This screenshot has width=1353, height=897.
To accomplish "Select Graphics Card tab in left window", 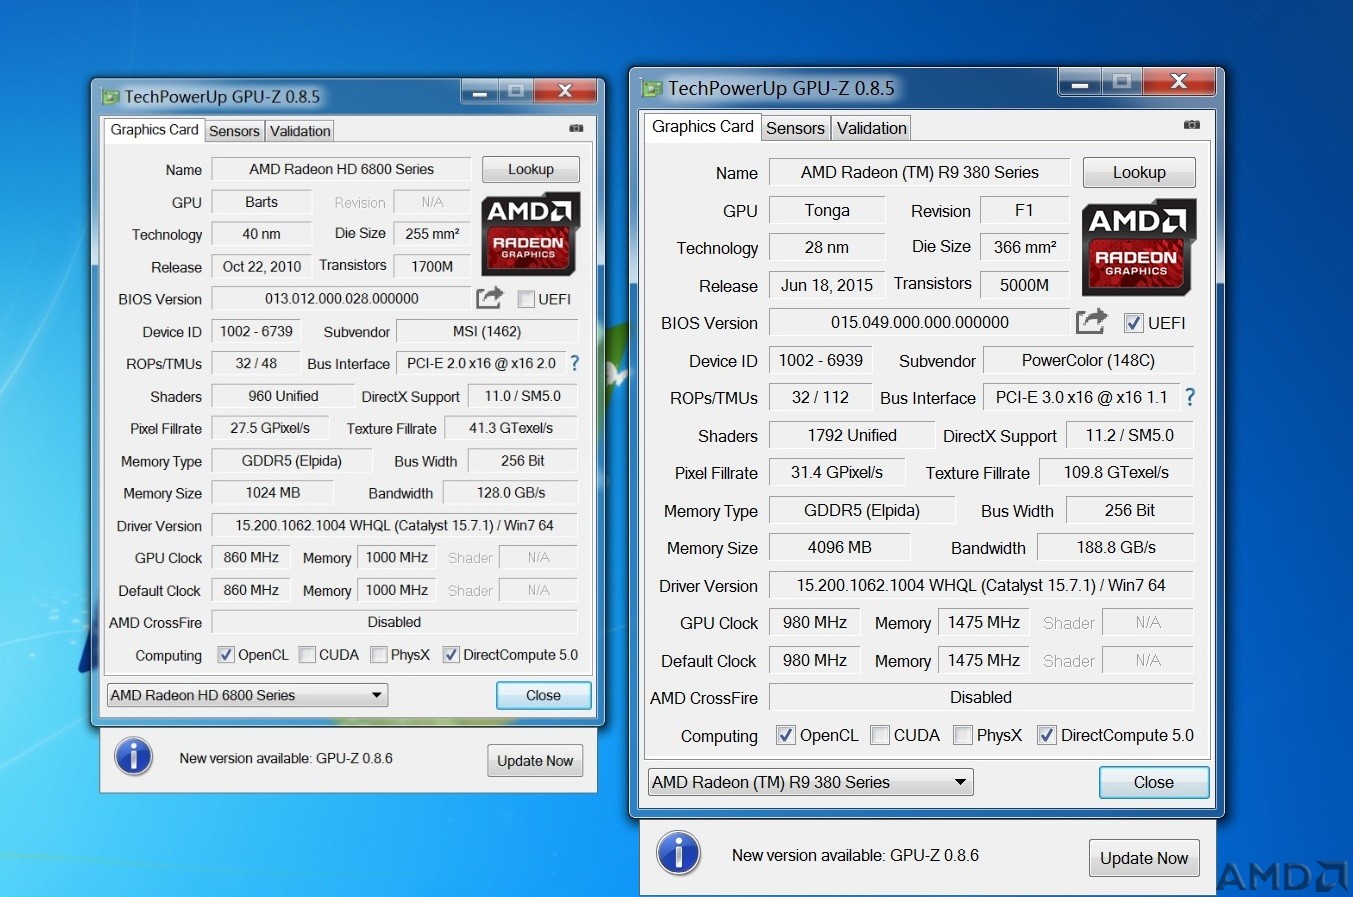I will (154, 130).
